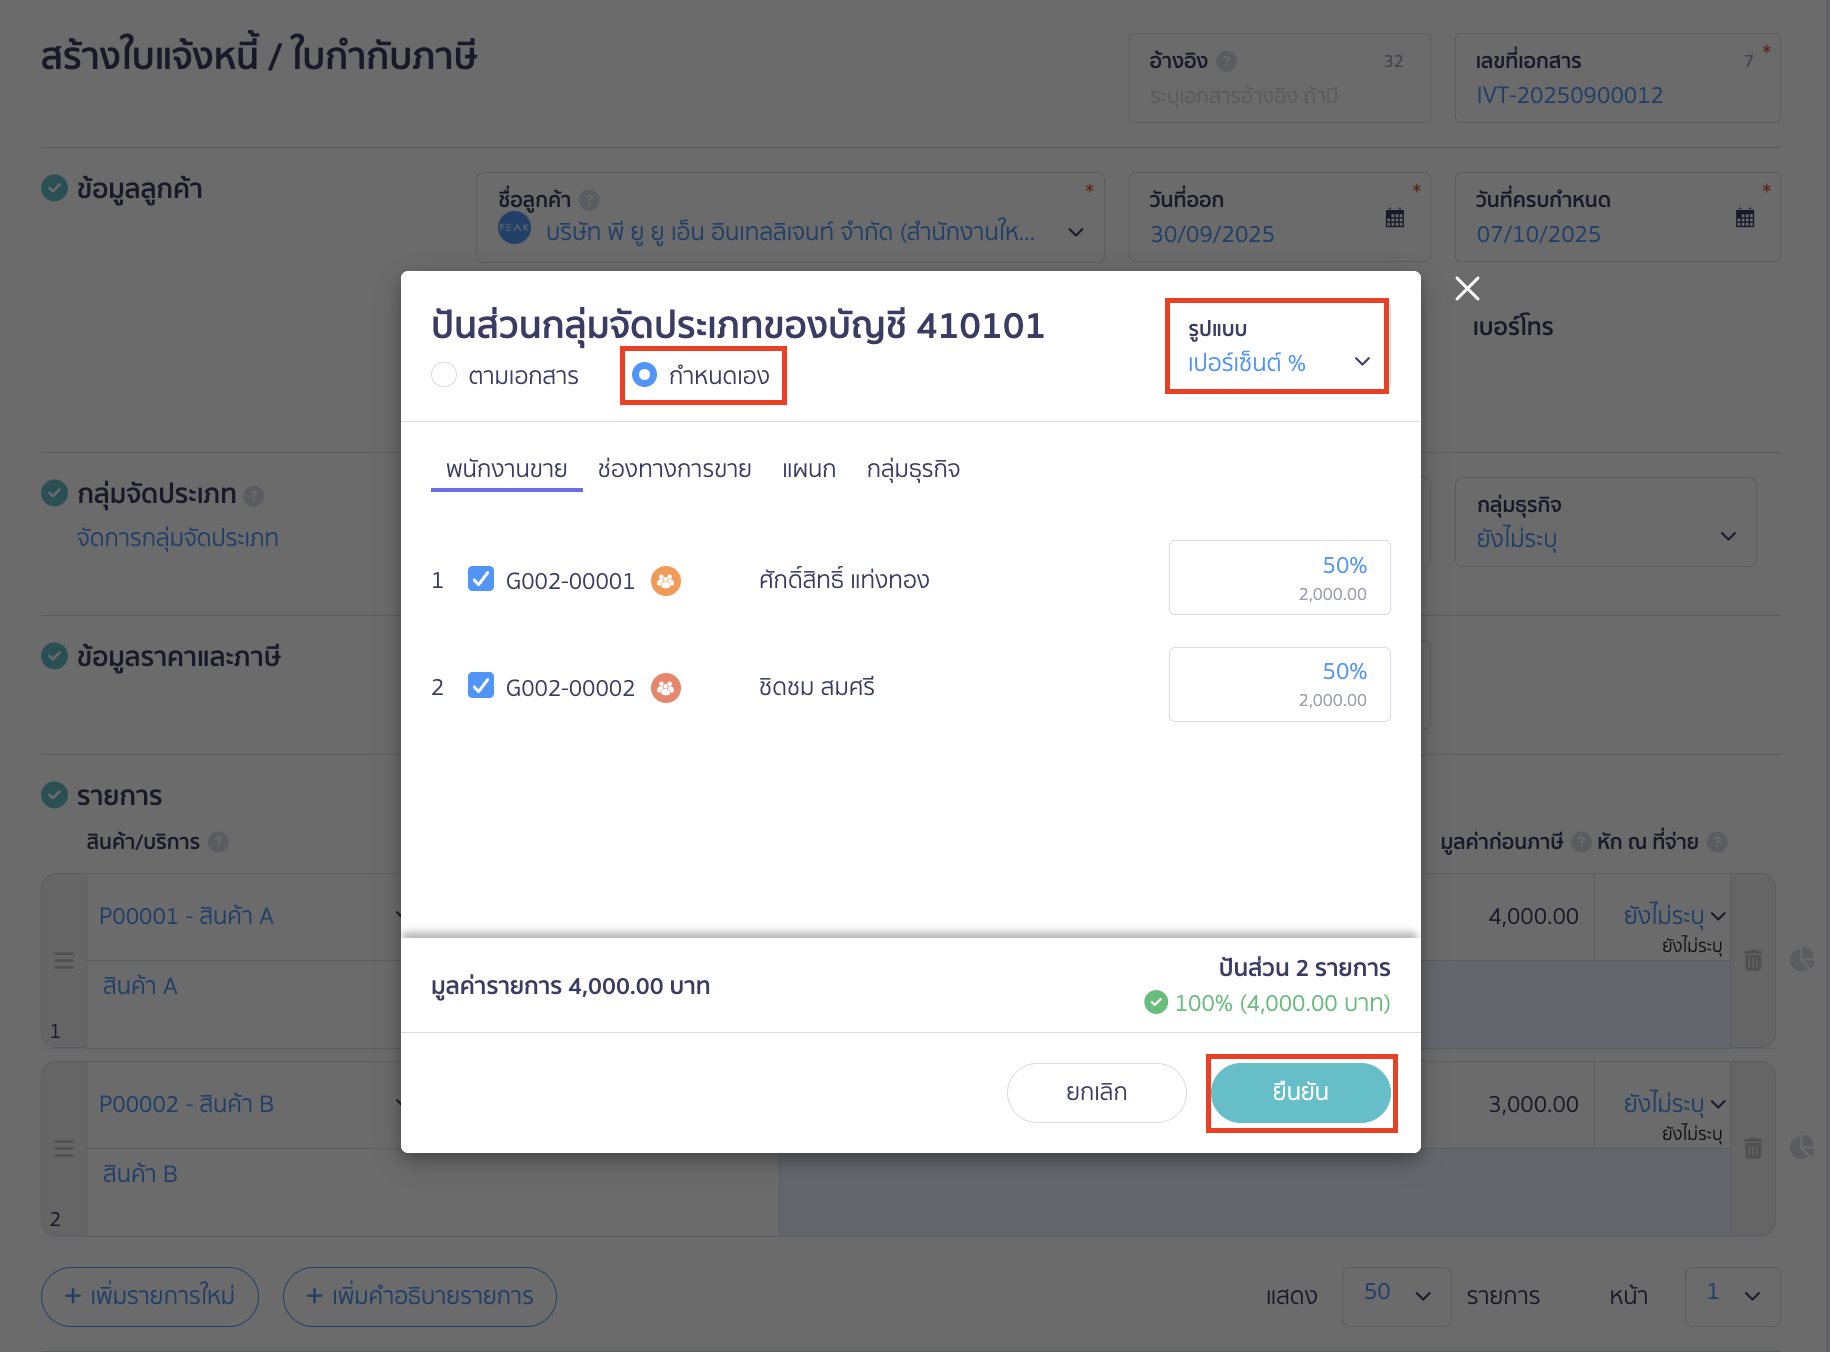Click the help icon next to ชื่อลูกค้า
This screenshot has height=1352, width=1830.
[589, 199]
